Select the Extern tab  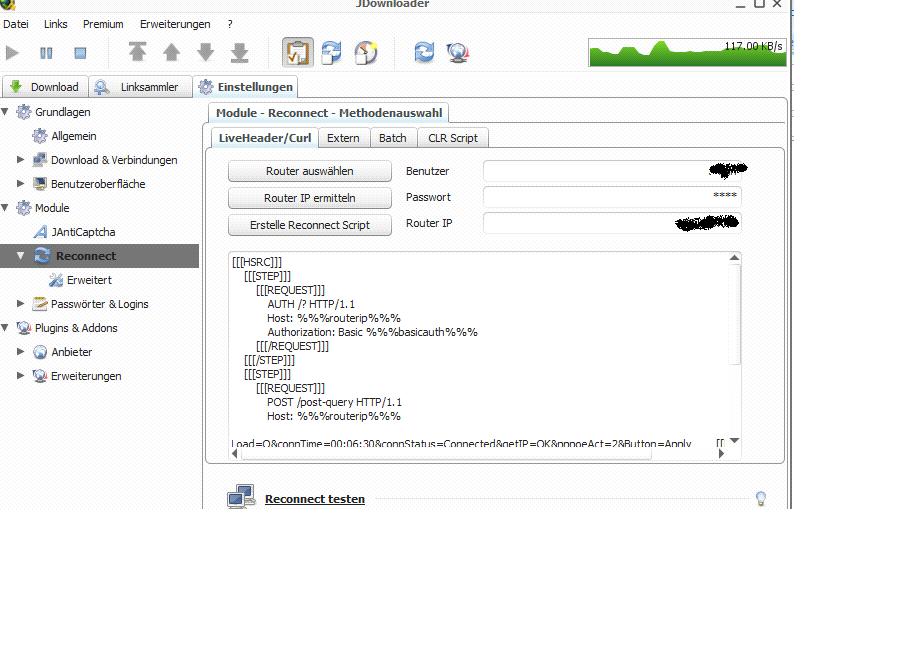pos(343,138)
